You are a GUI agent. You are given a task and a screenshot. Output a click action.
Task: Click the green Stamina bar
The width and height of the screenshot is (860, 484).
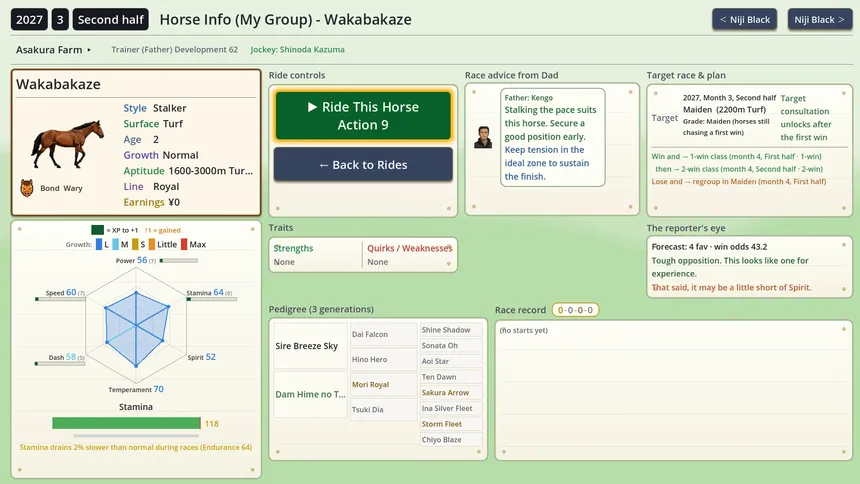(x=126, y=423)
